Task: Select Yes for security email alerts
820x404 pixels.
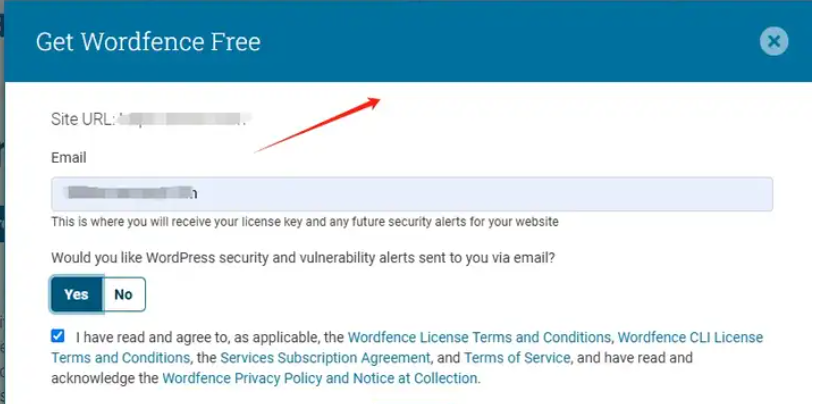Action: (76, 294)
